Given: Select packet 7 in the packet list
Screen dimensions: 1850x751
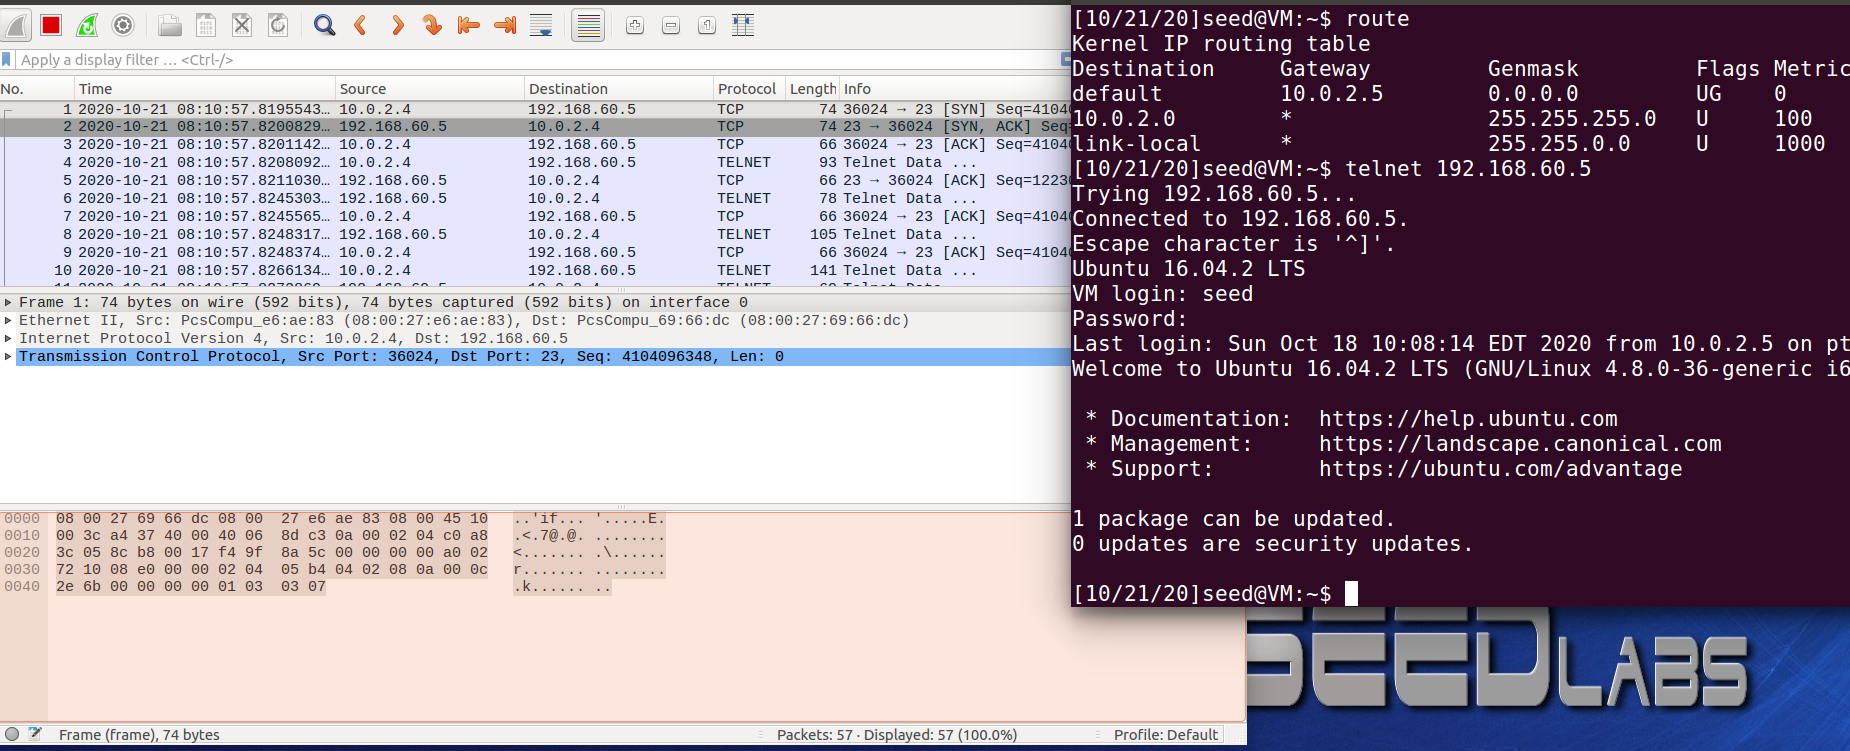Looking at the screenshot, I should pos(535,217).
